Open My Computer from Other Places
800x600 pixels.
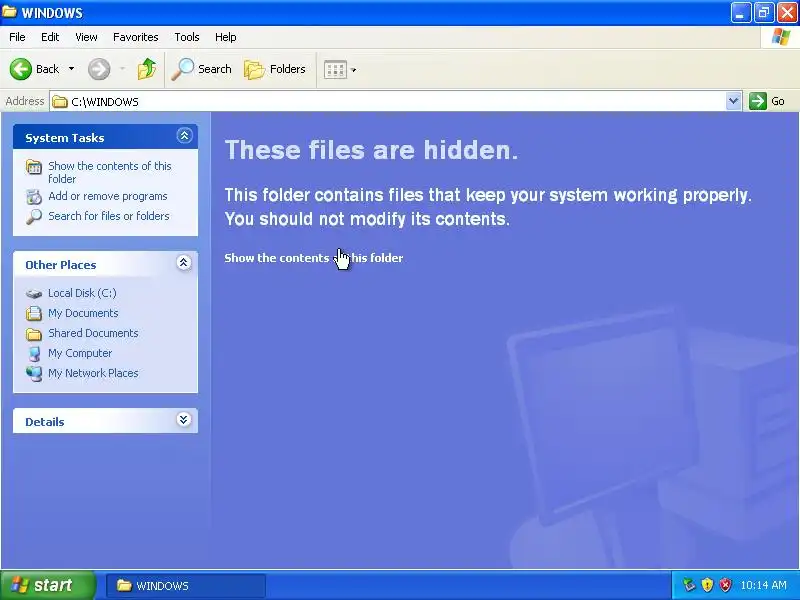[80, 353]
